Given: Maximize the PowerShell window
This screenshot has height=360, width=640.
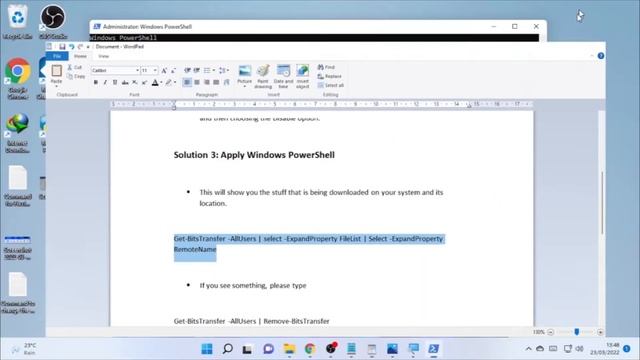Looking at the screenshot, I should [x=515, y=27].
